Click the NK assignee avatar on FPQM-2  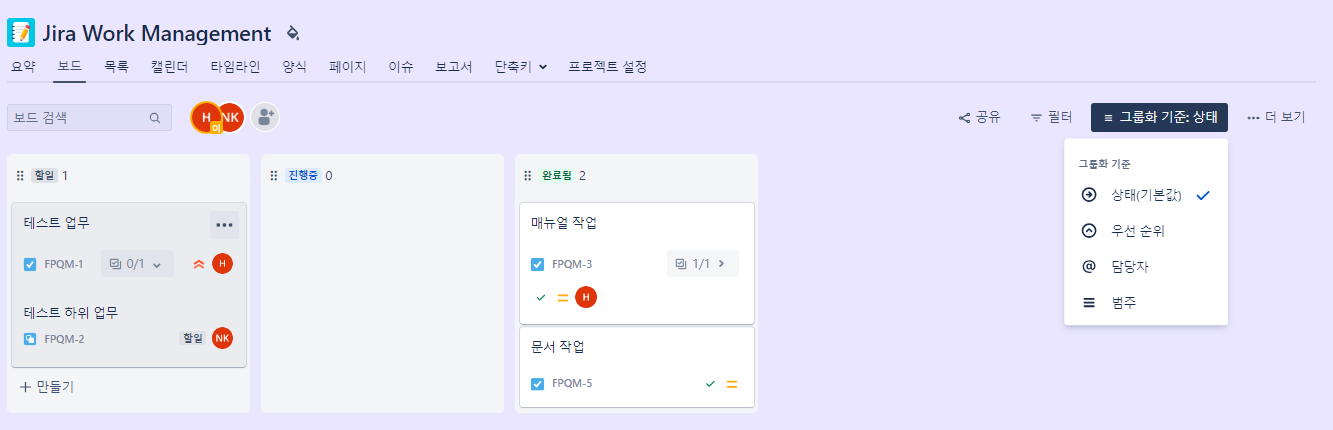(222, 338)
